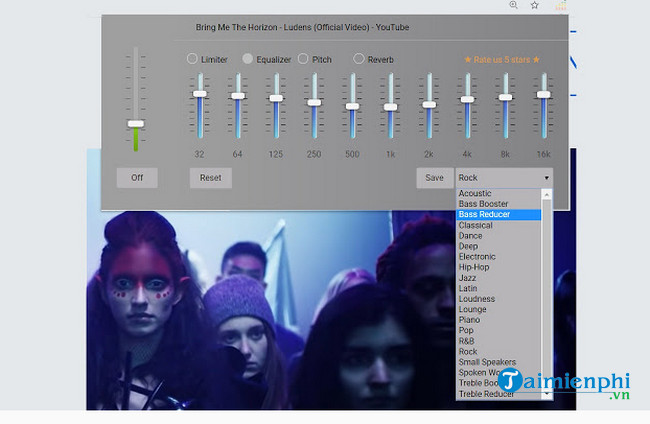This screenshot has width=650, height=424.
Task: Select the Limiter radio button
Action: click(x=192, y=59)
